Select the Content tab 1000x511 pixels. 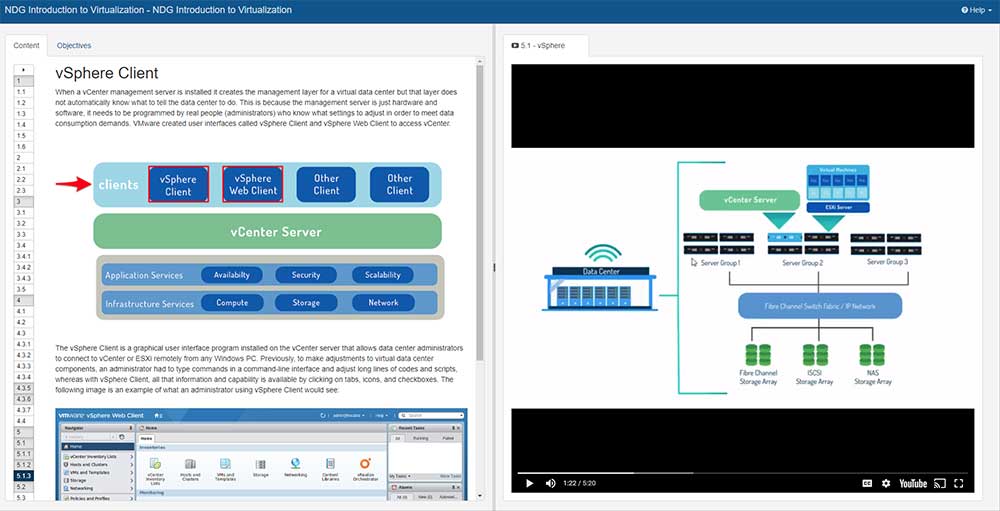point(26,45)
